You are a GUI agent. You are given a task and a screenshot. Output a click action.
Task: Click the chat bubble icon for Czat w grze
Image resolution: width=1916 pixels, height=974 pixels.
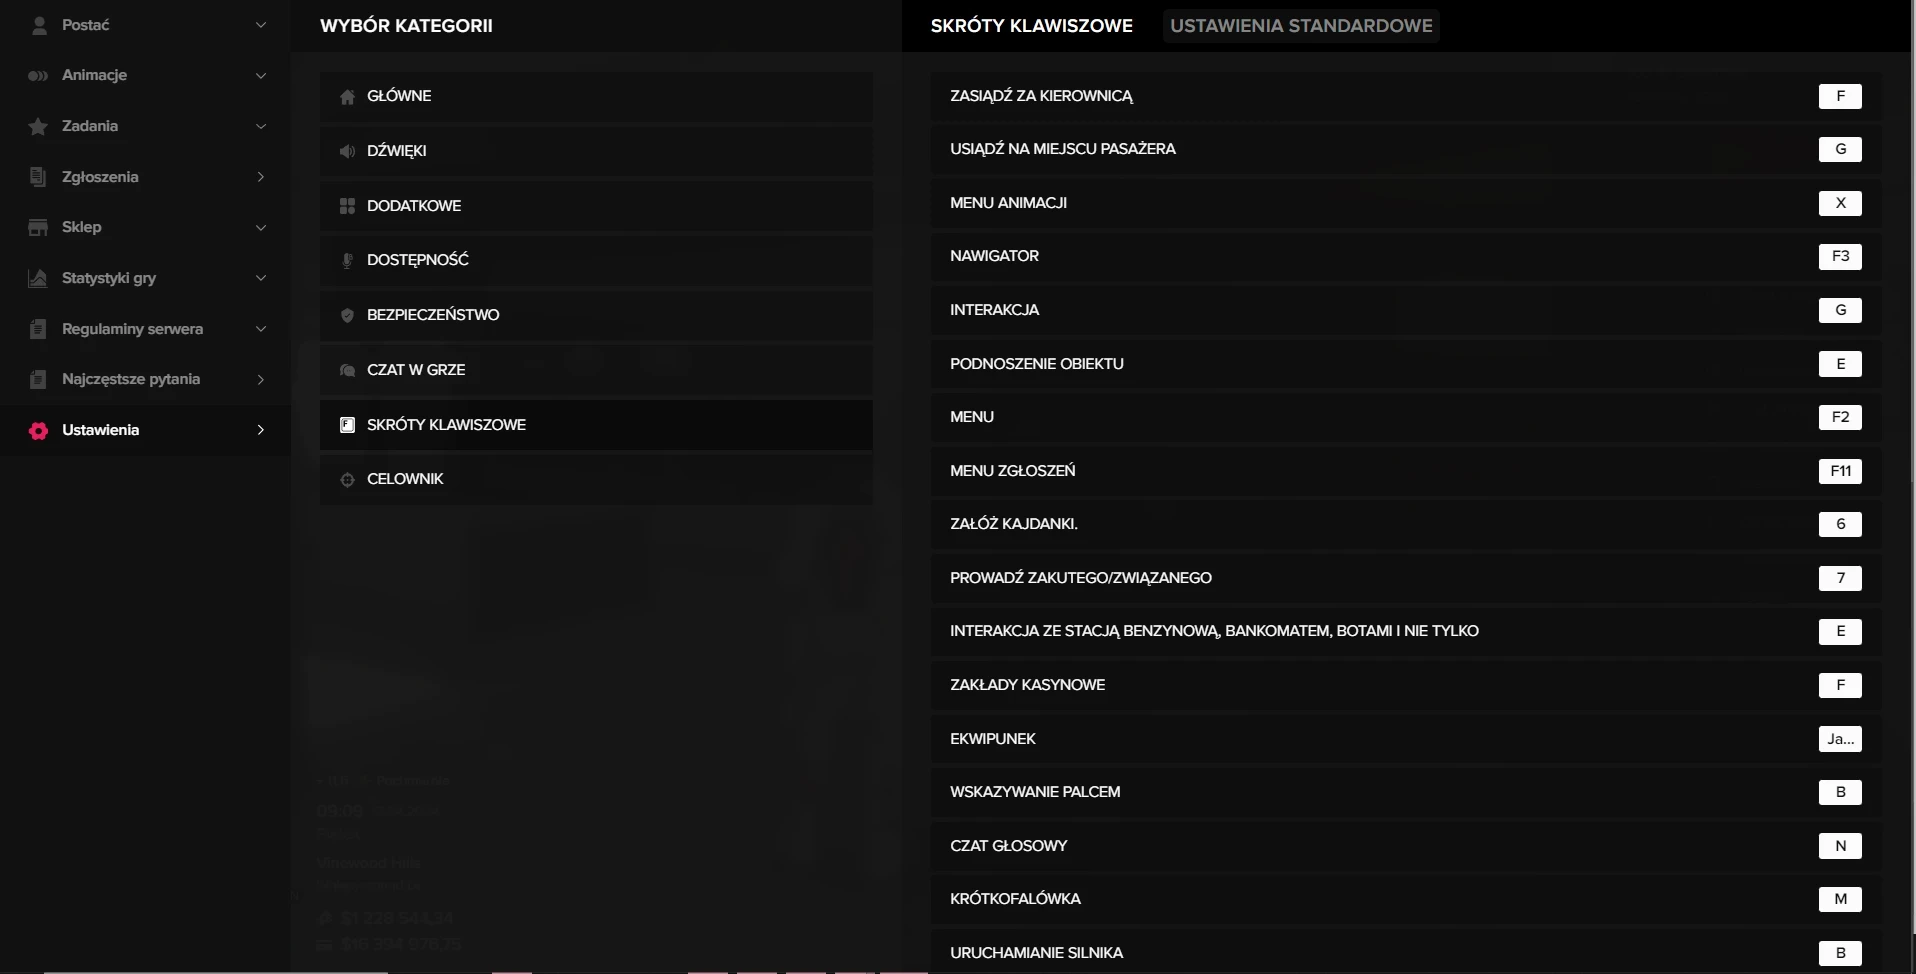coord(347,370)
